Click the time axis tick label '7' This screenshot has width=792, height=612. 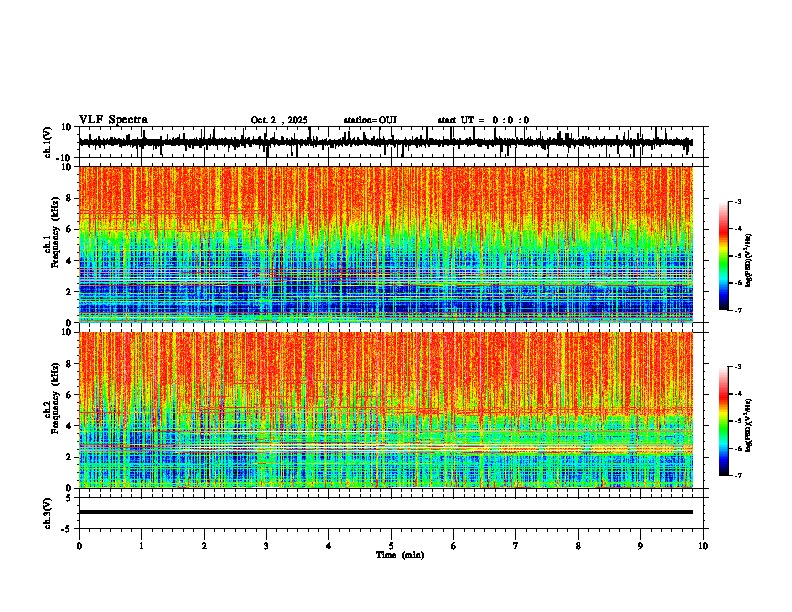[516, 546]
